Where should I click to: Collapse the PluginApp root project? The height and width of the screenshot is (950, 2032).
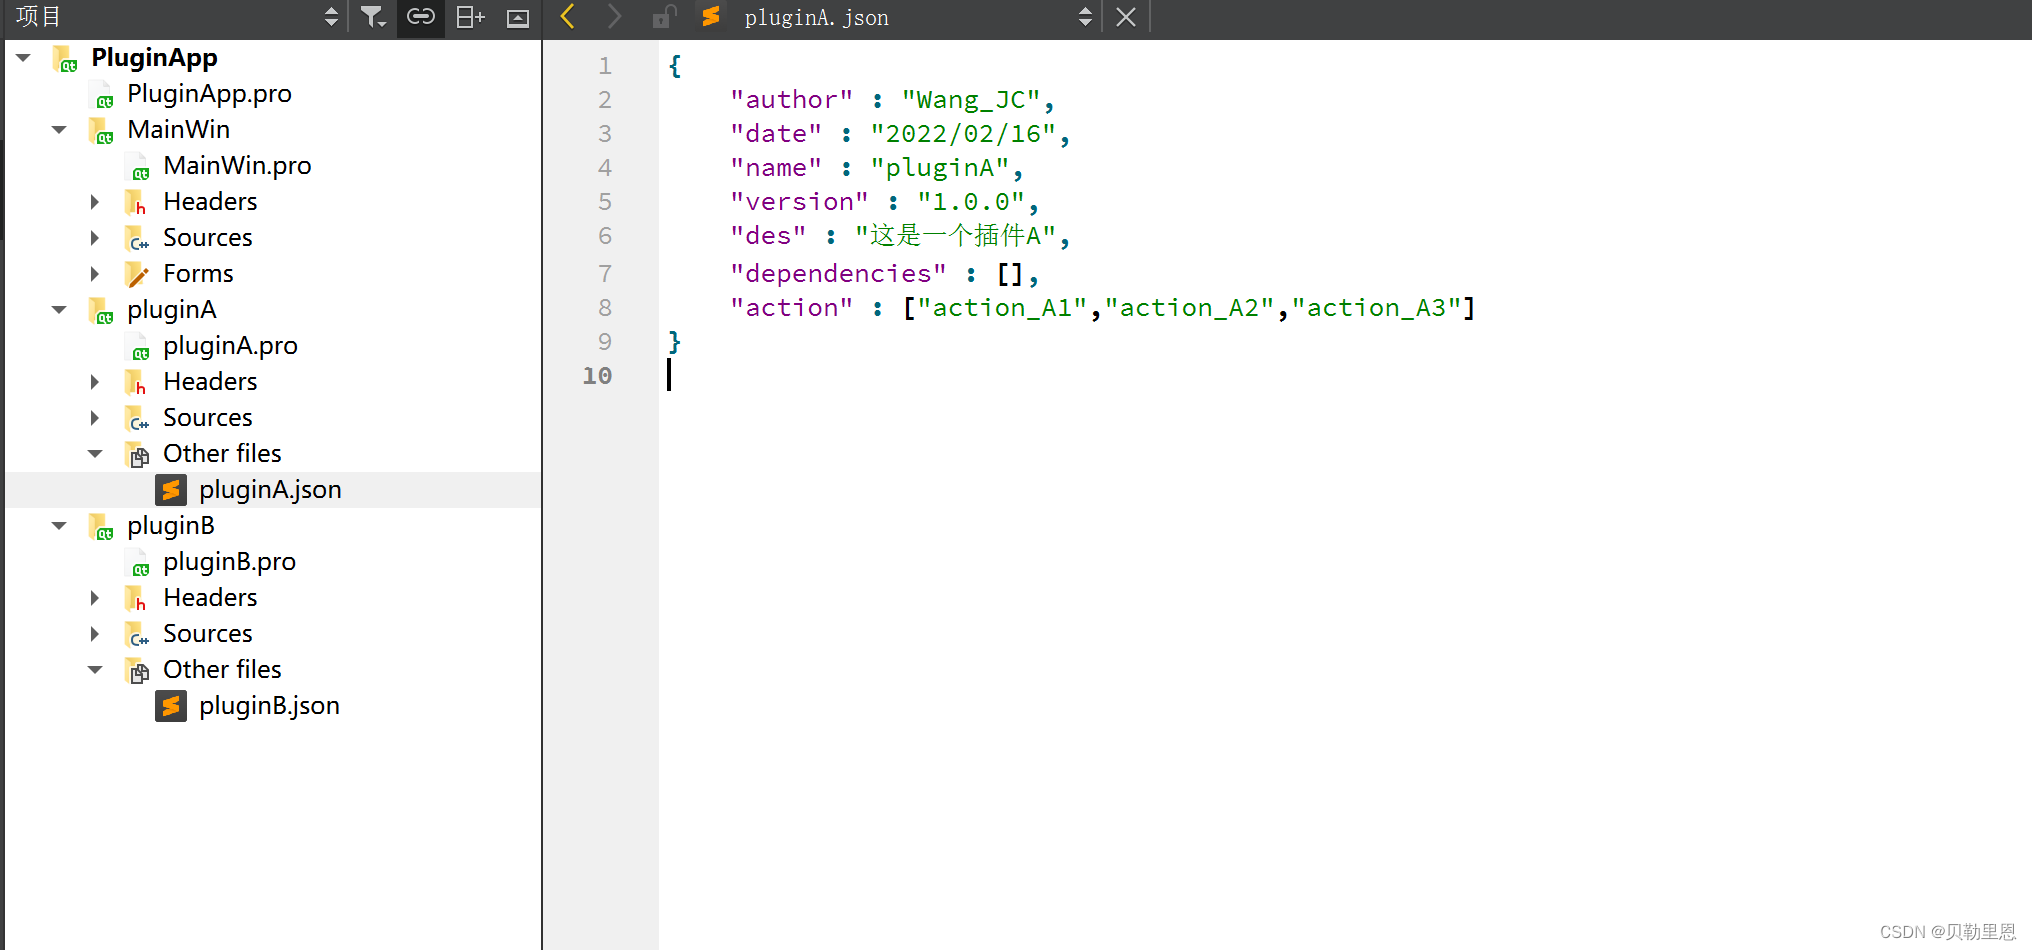point(24,58)
